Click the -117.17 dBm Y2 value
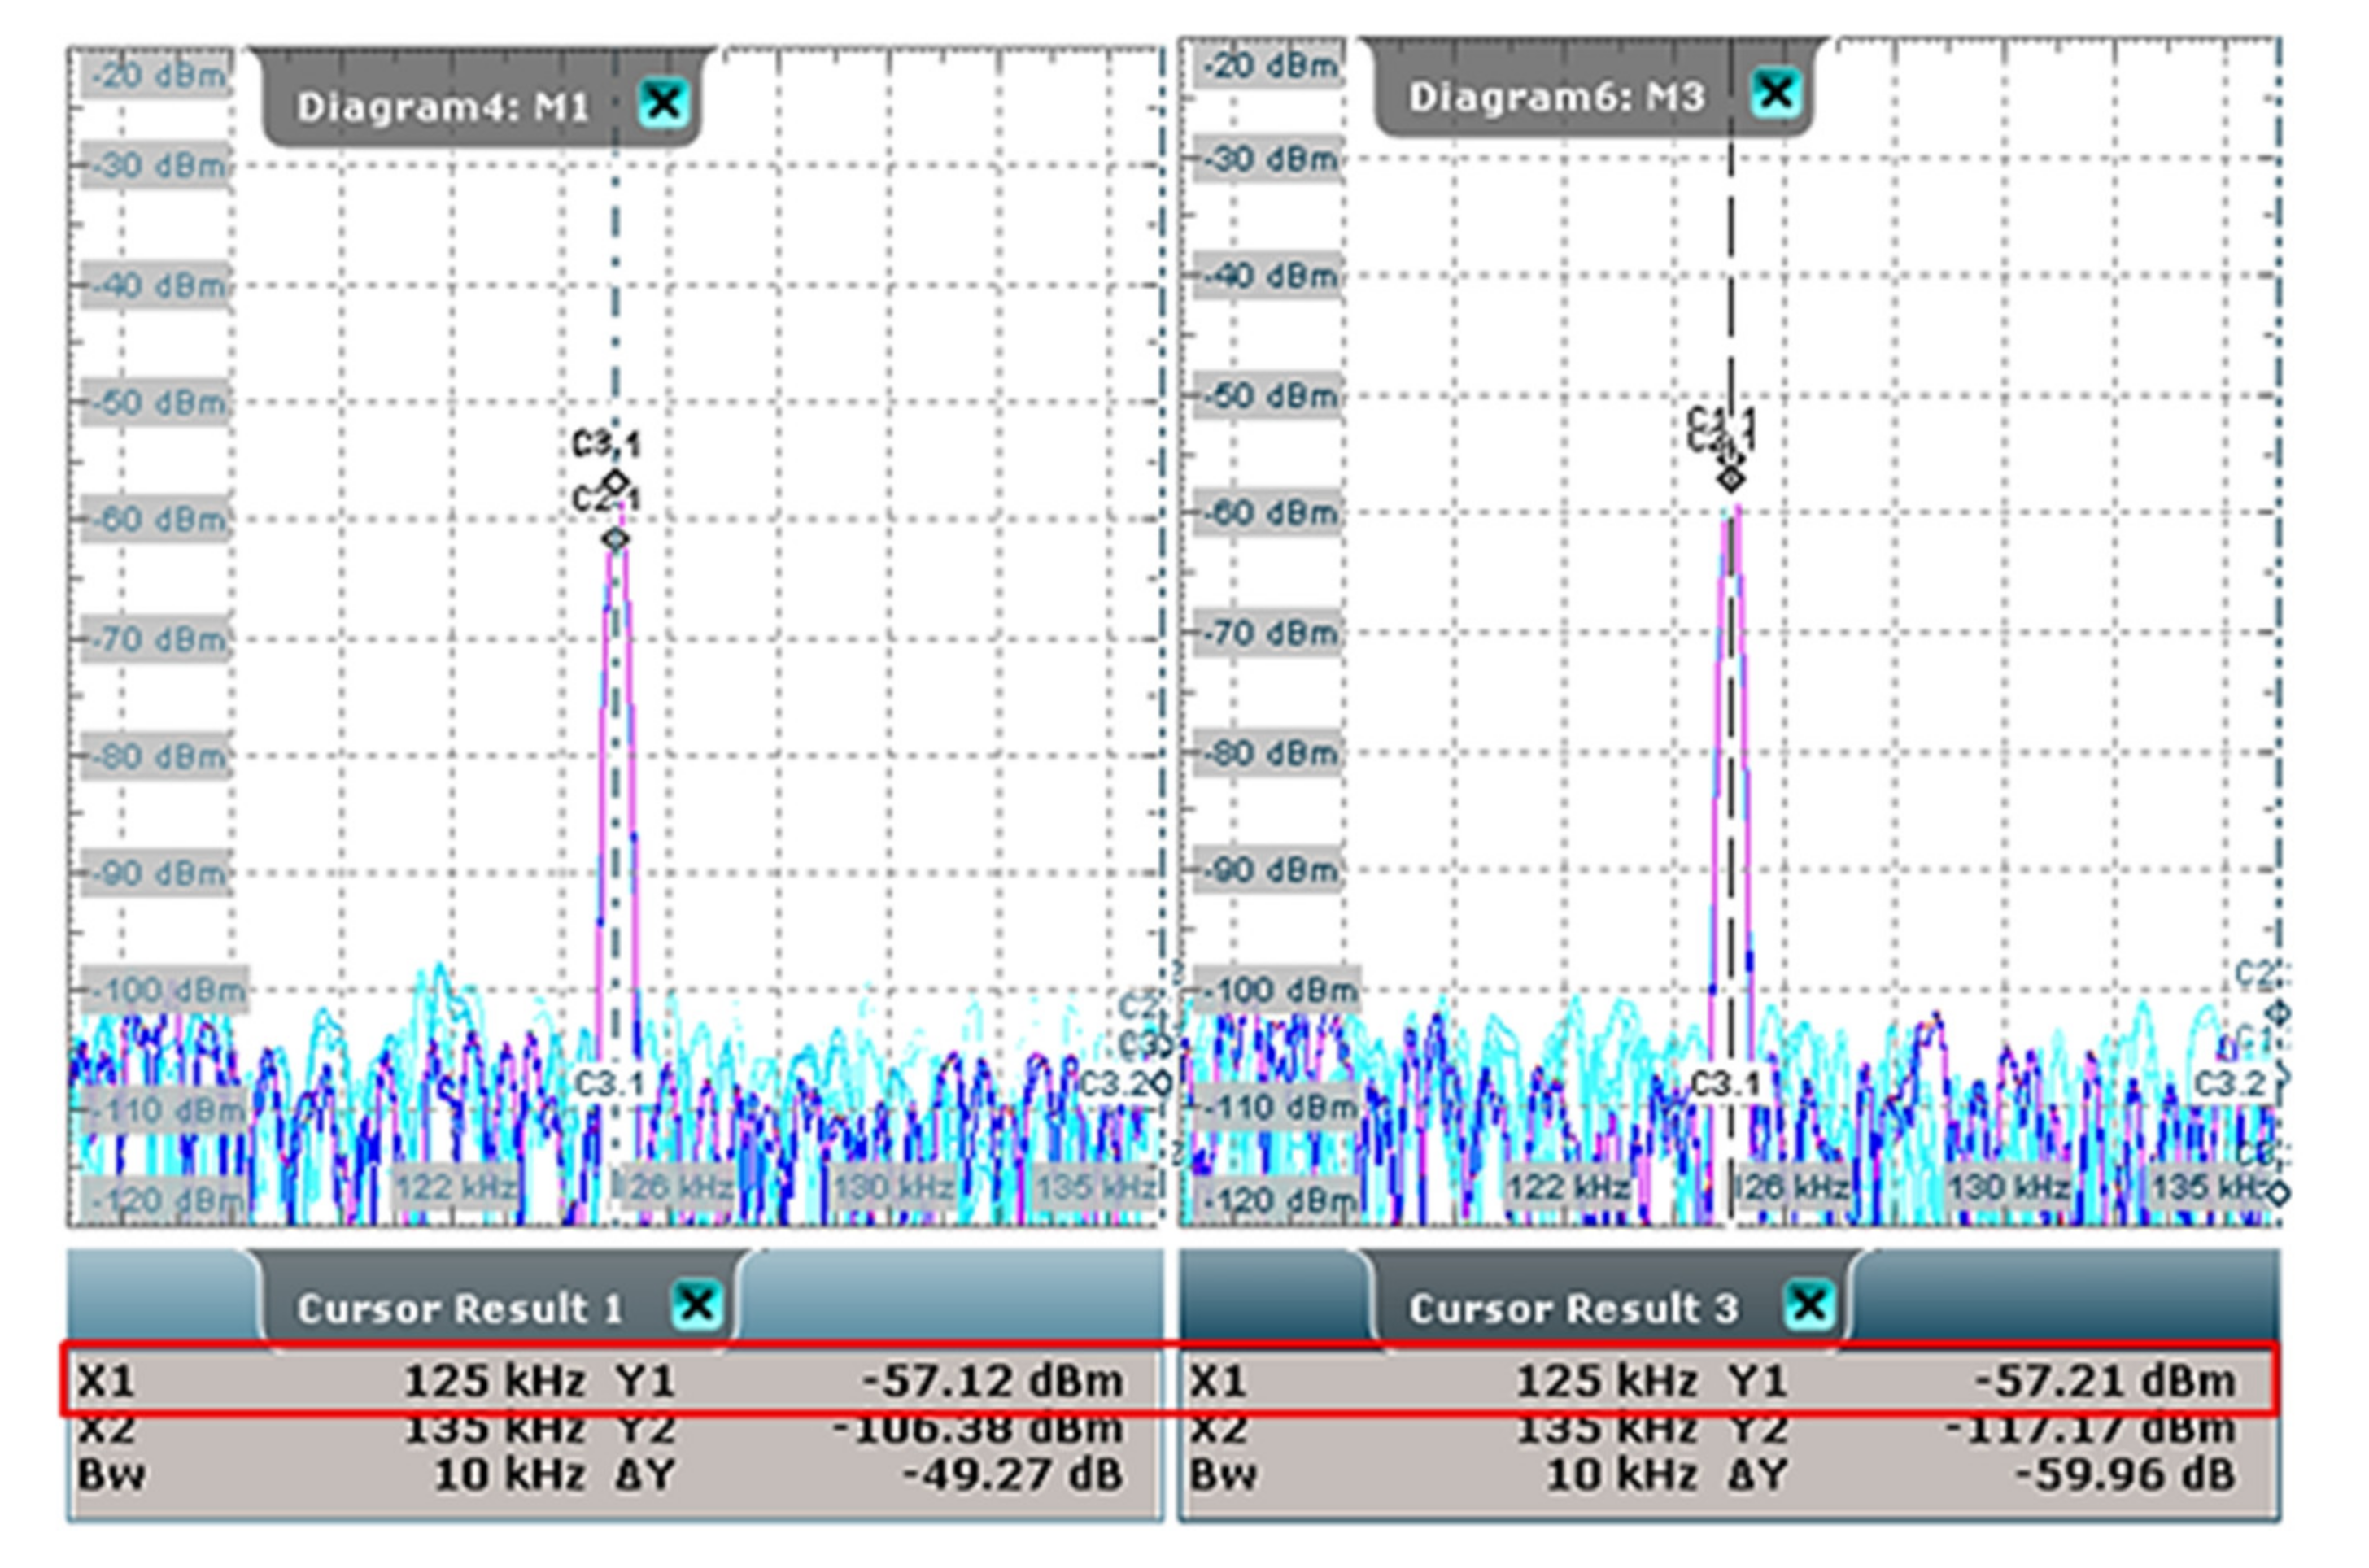This screenshot has height=1568, width=2369. coord(2090,1429)
